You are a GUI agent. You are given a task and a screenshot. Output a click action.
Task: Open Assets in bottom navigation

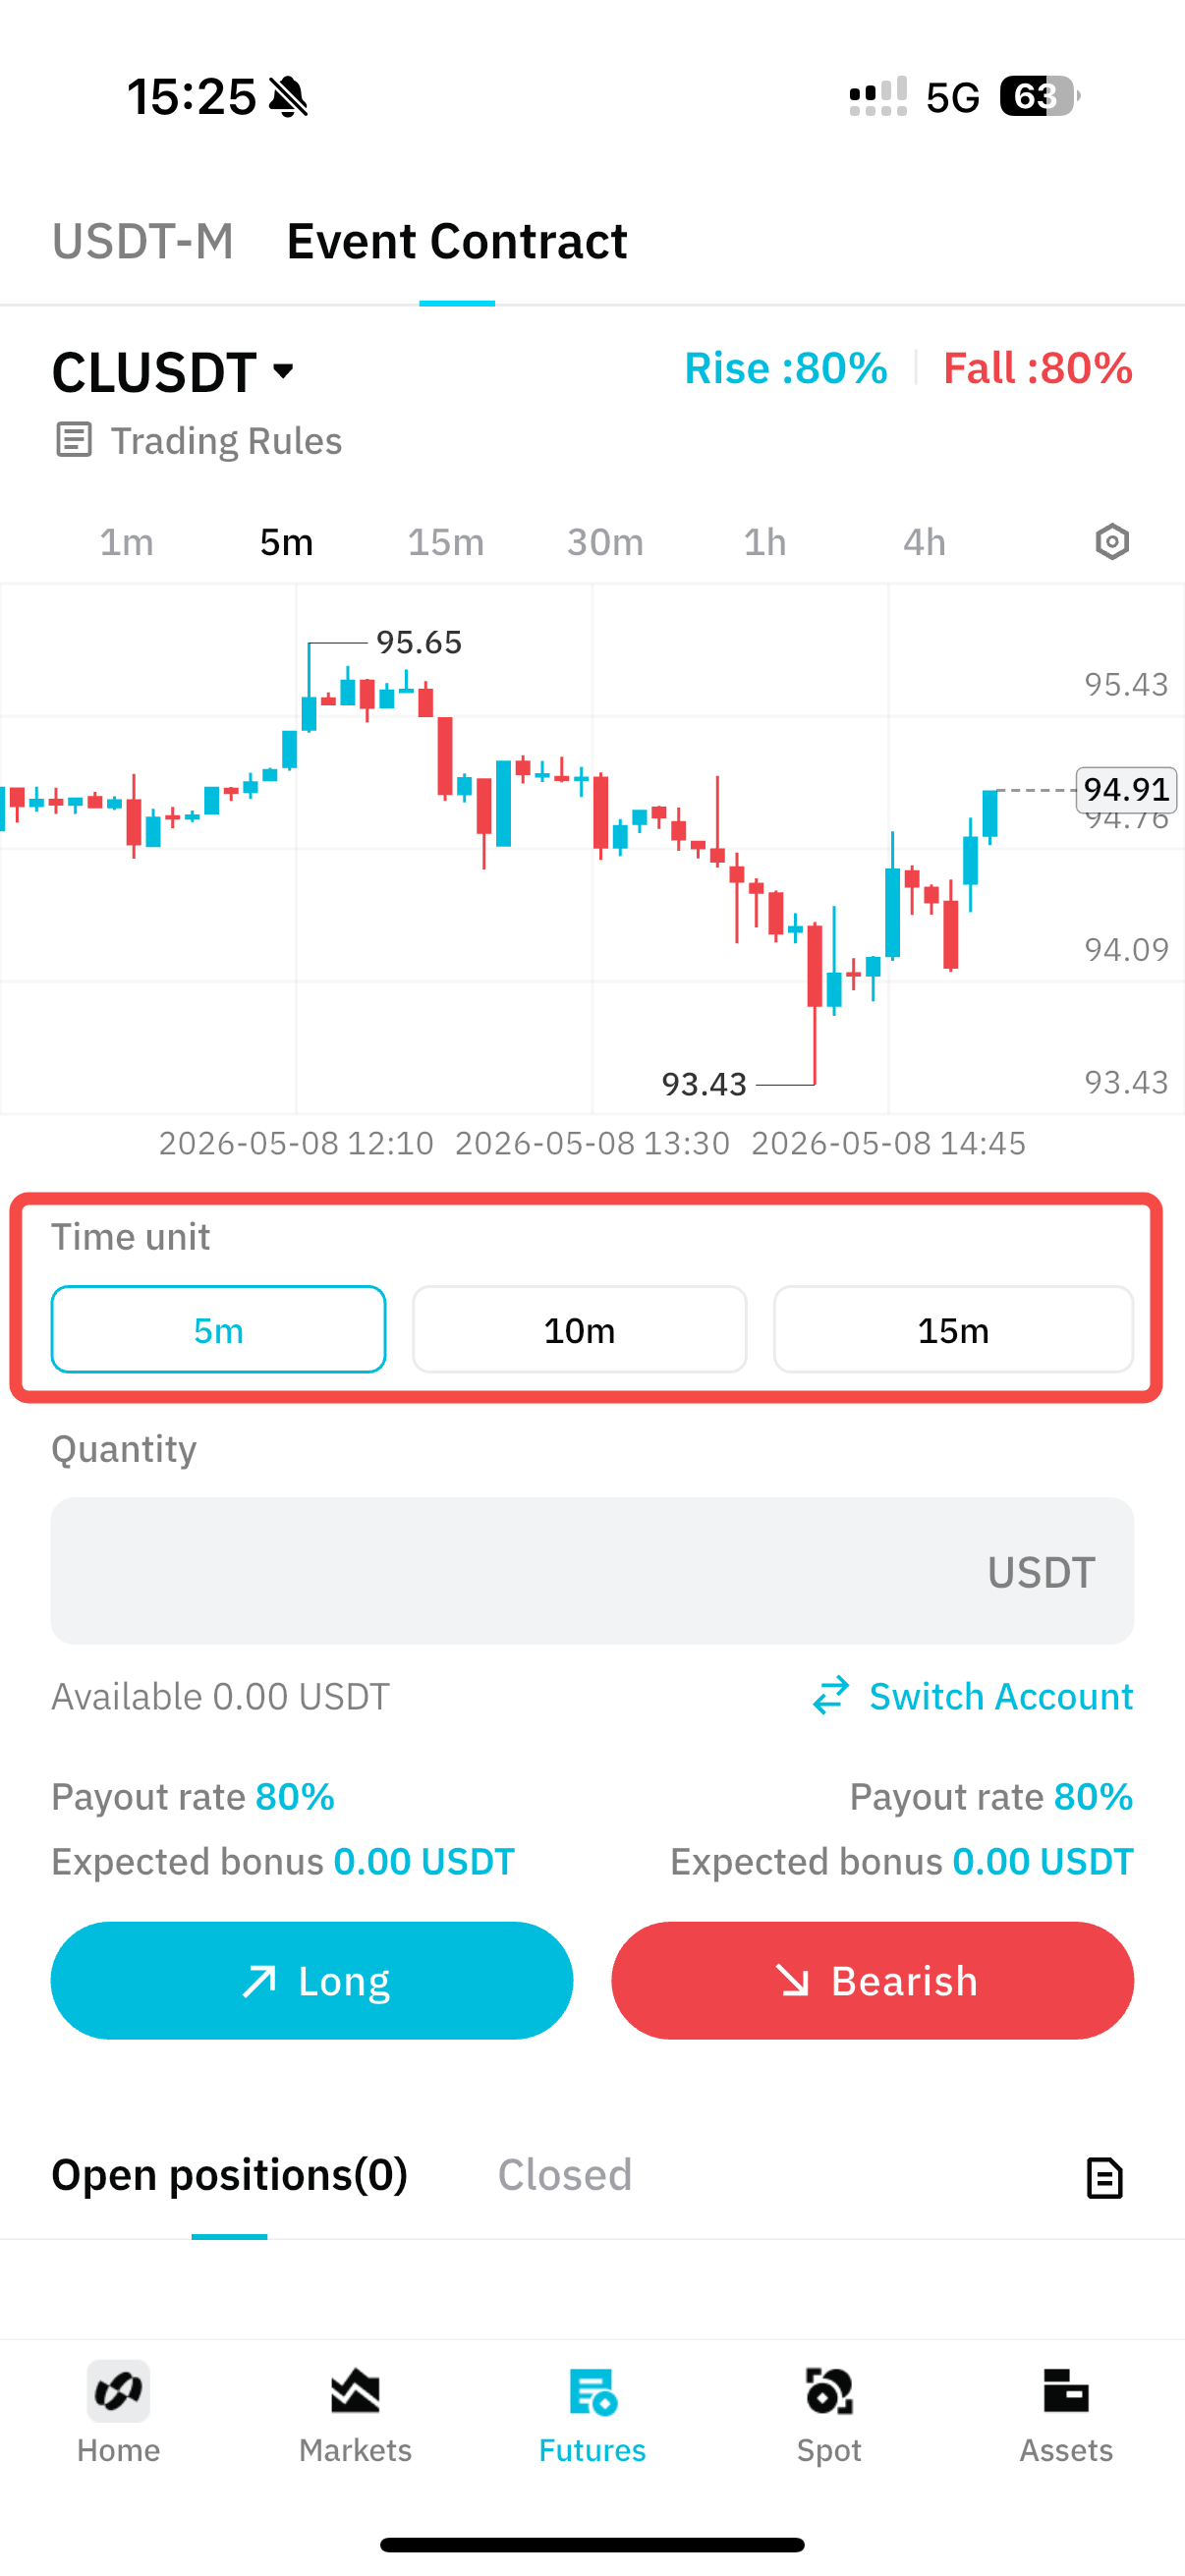click(x=1066, y=2413)
